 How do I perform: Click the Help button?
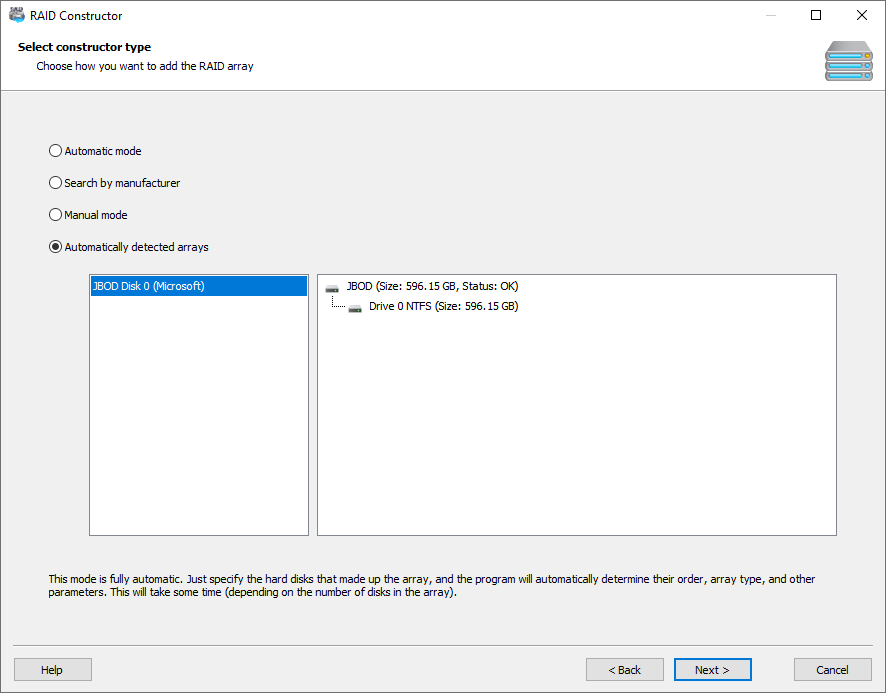tap(52, 669)
